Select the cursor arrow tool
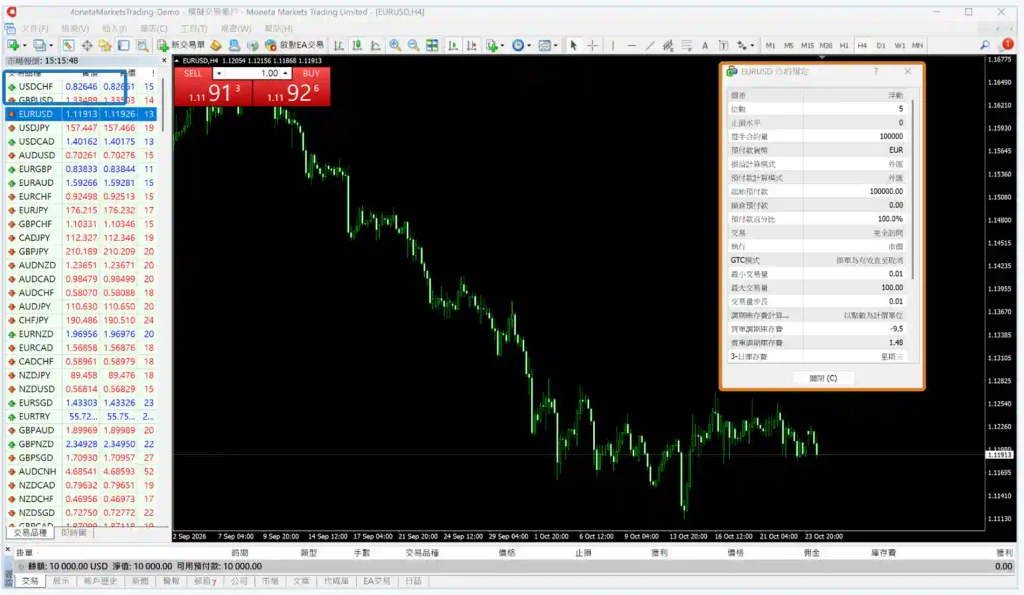Screen dimensions: 1024x595 tap(573, 45)
